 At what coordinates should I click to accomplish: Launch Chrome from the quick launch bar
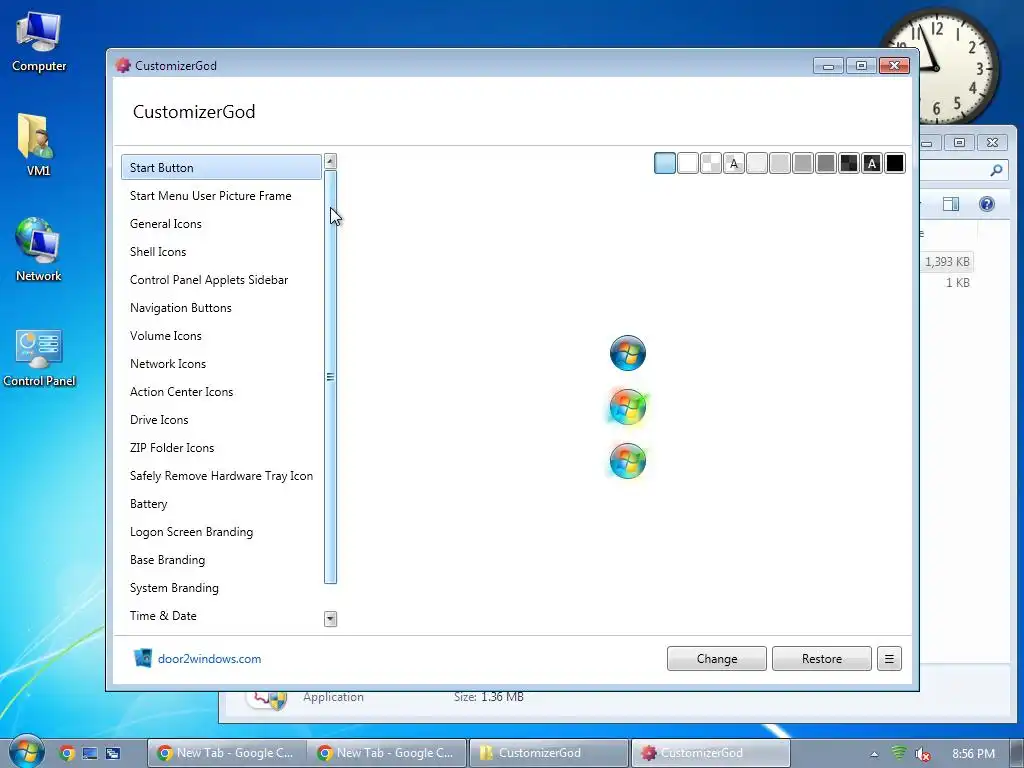[67, 753]
